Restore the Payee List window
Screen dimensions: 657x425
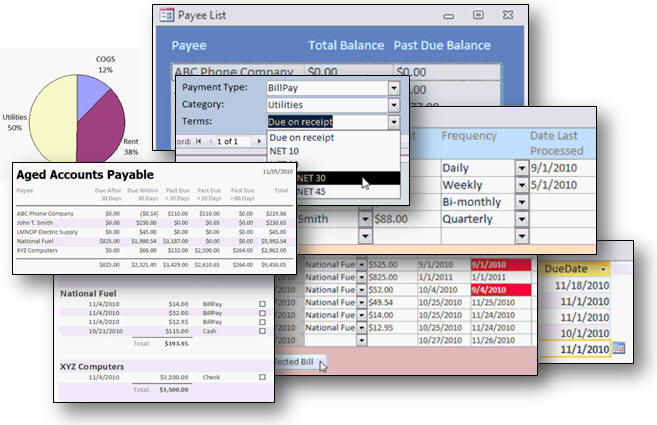(478, 15)
